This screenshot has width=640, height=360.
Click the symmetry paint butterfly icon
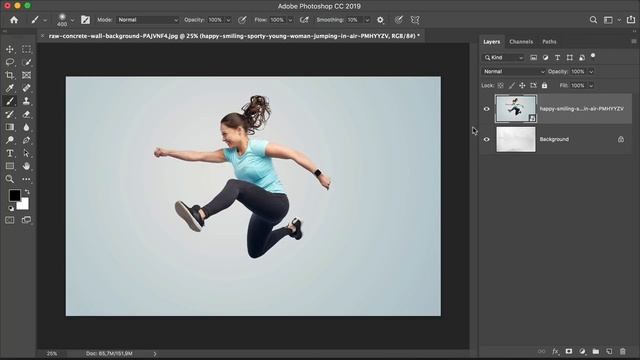[415, 20]
